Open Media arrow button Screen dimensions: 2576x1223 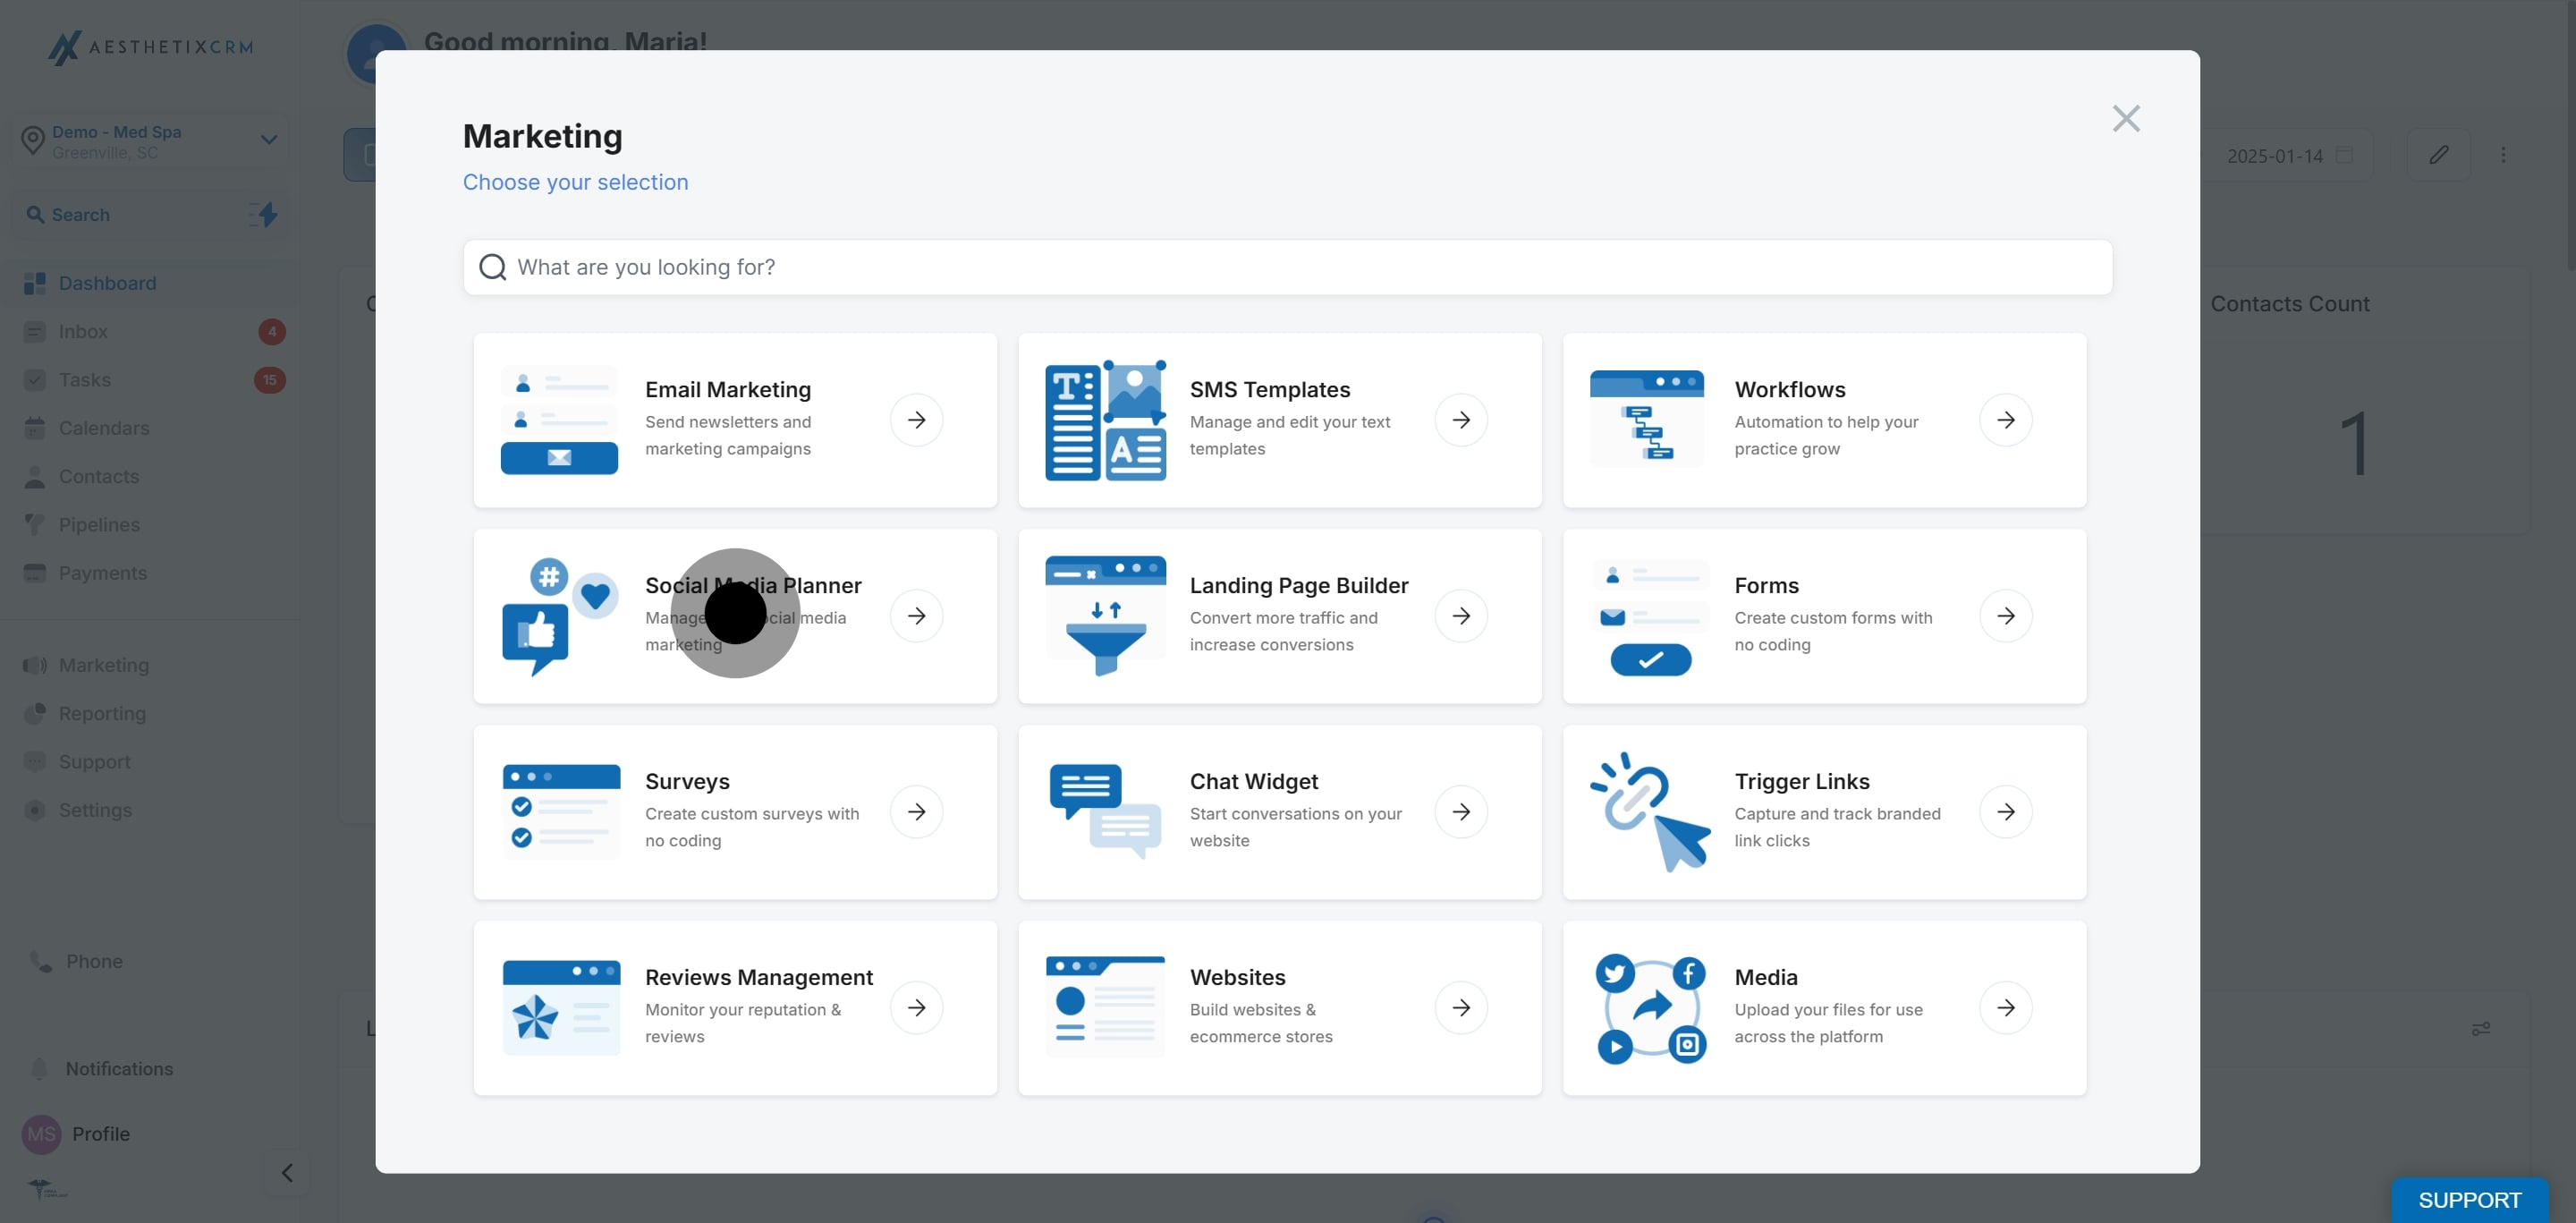2005,1007
